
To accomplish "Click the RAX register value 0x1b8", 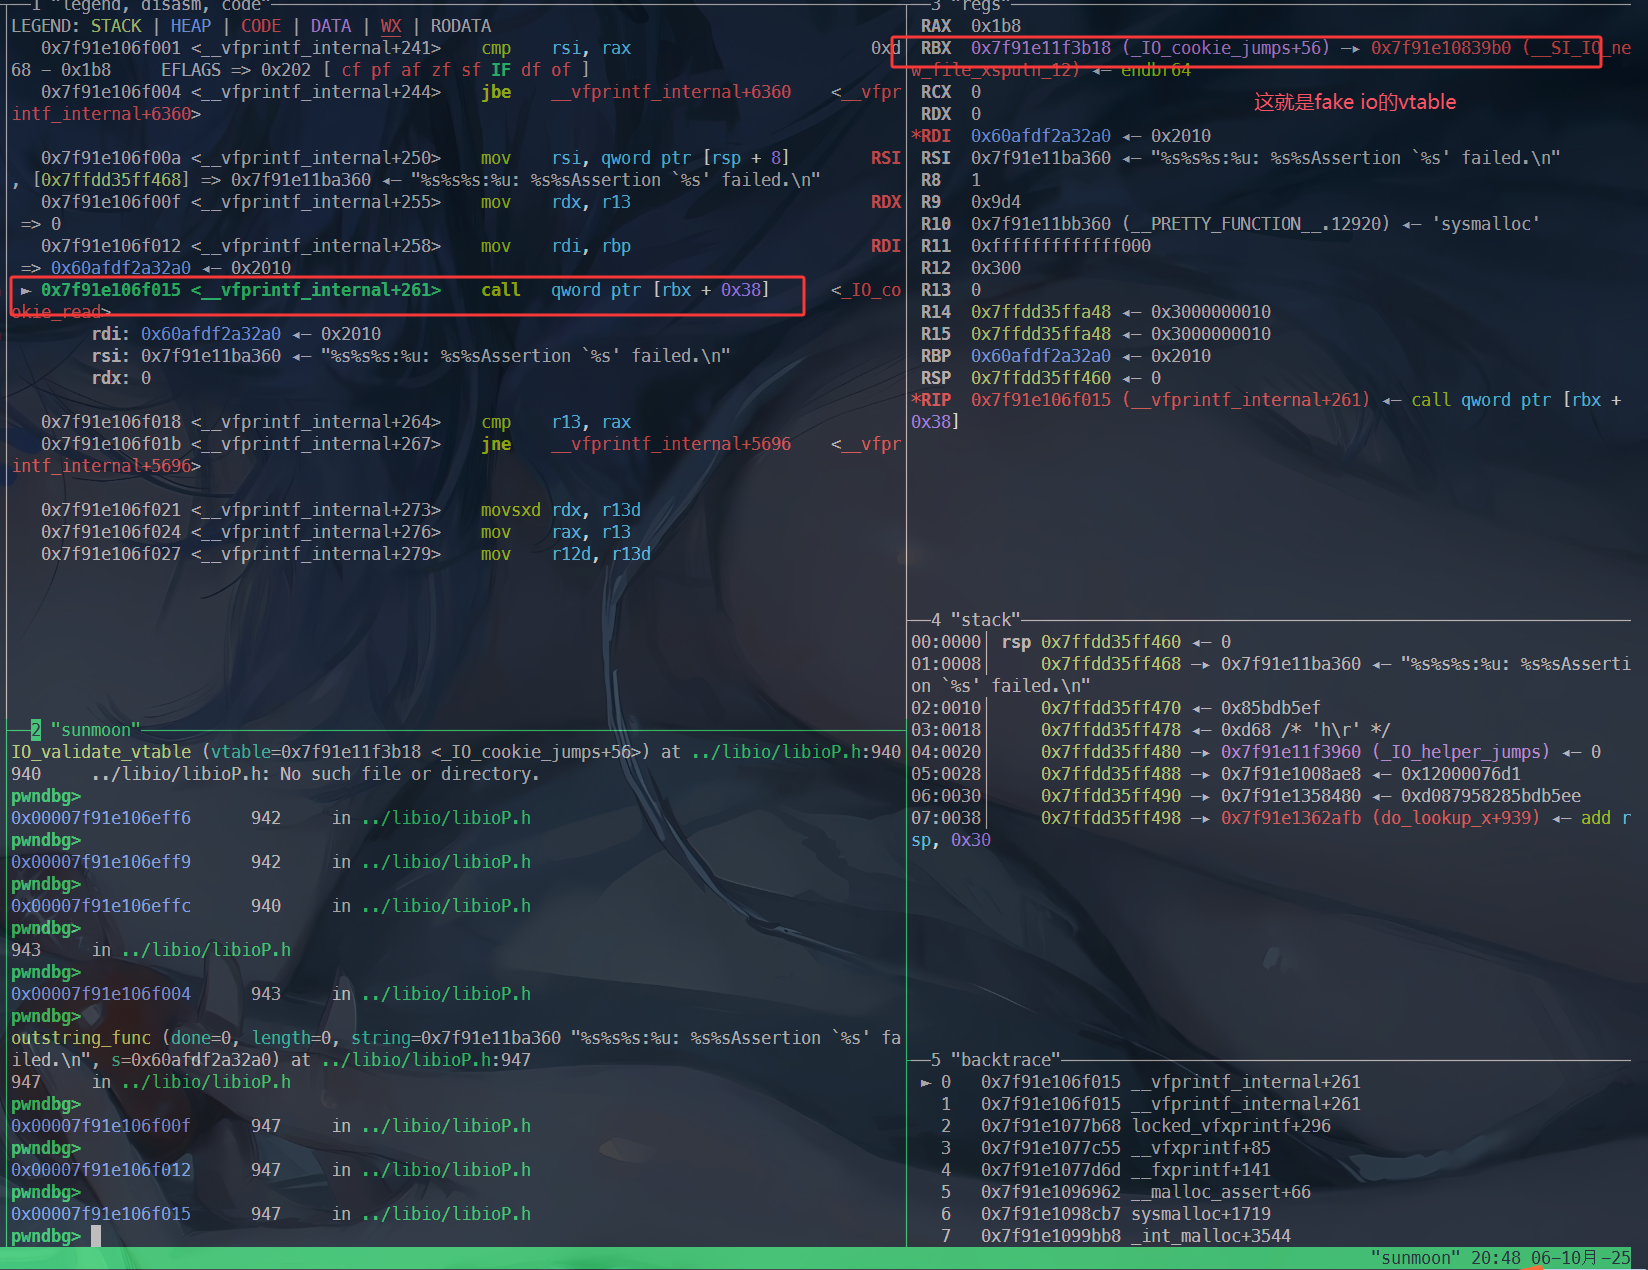I will click(996, 26).
